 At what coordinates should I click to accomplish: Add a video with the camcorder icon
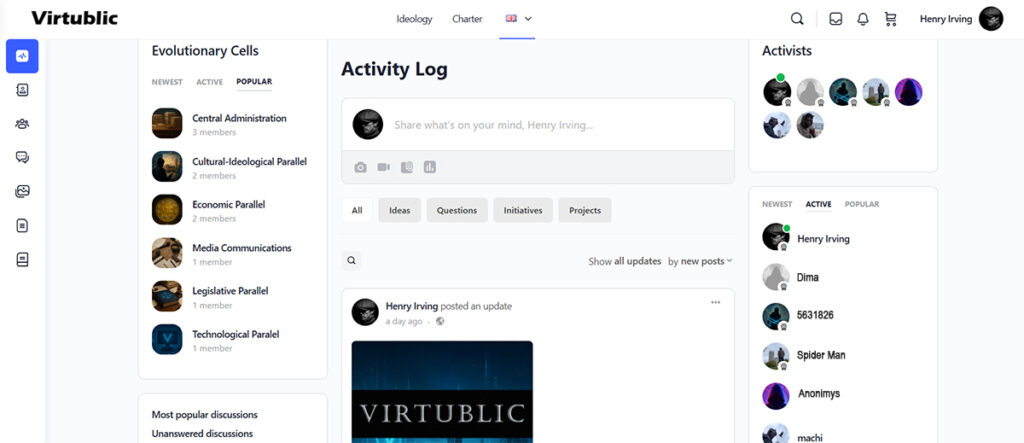click(x=384, y=167)
